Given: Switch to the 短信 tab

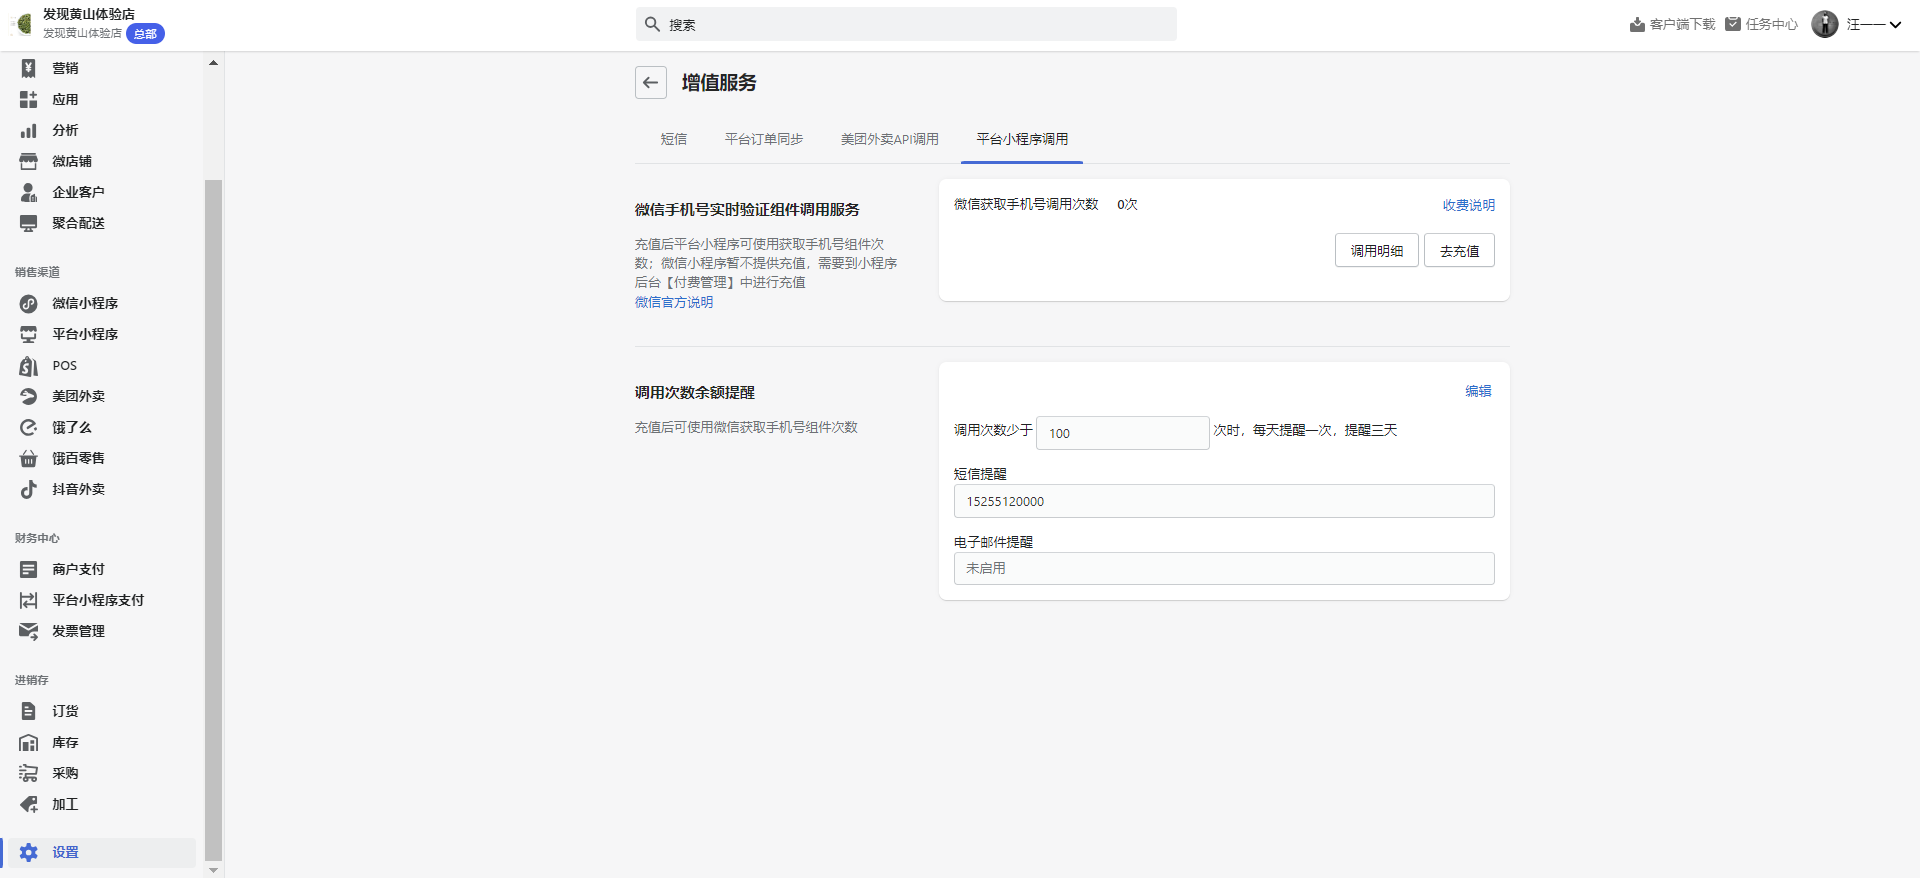Looking at the screenshot, I should pos(674,139).
